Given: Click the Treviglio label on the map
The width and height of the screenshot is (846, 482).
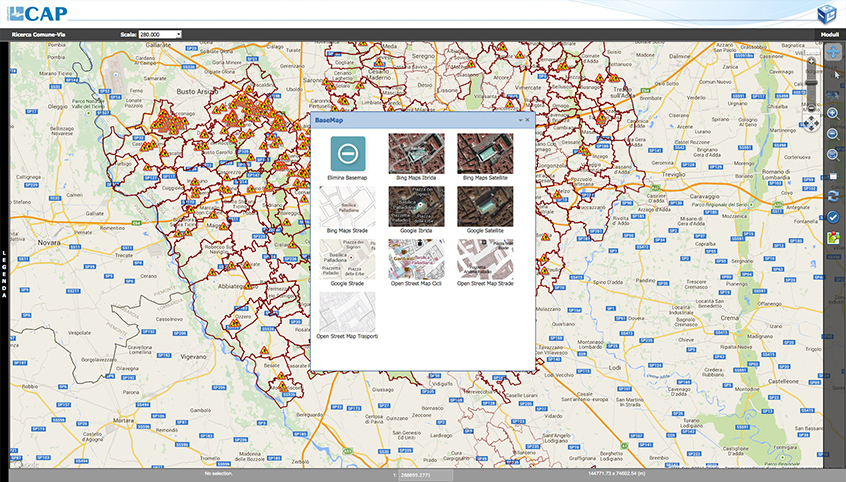Looking at the screenshot, I should click(673, 175).
